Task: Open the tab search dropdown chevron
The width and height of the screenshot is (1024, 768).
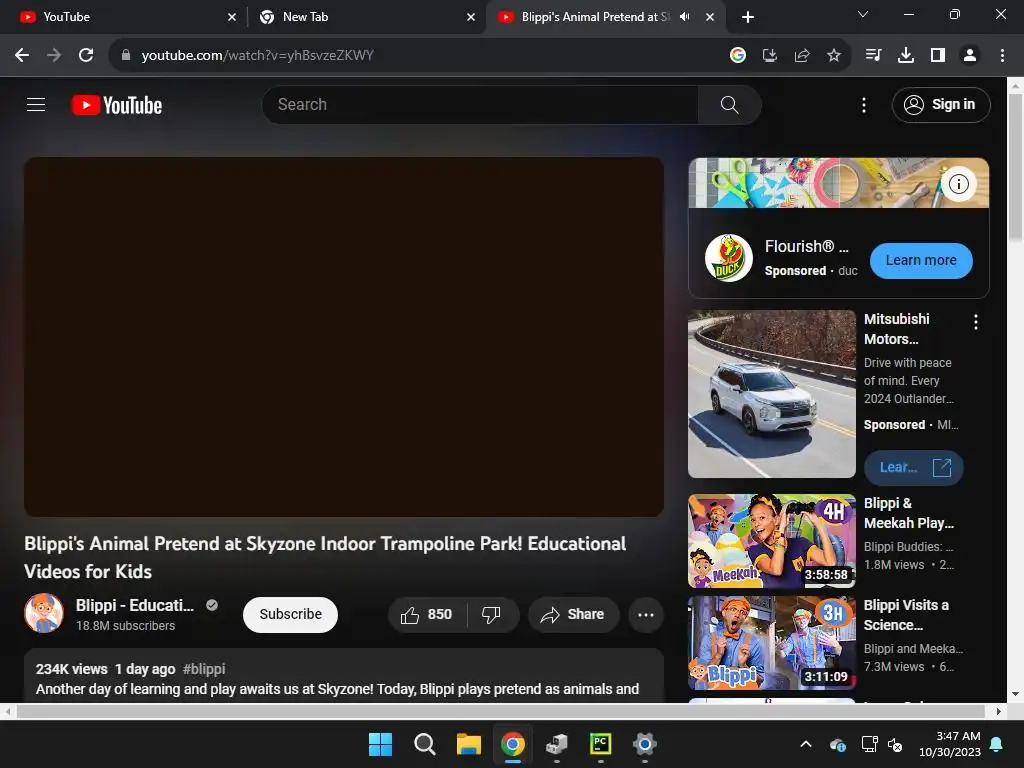Action: tap(863, 14)
